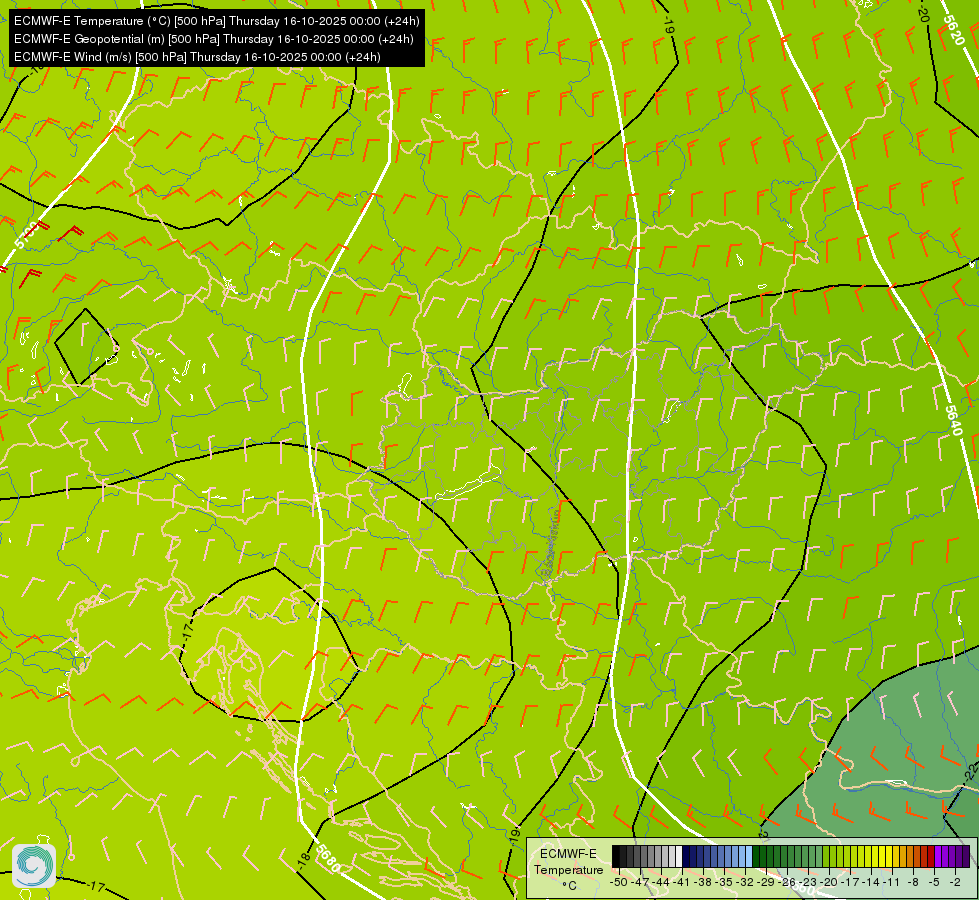Click the -20 isotherm label beside 5620

tap(924, 12)
